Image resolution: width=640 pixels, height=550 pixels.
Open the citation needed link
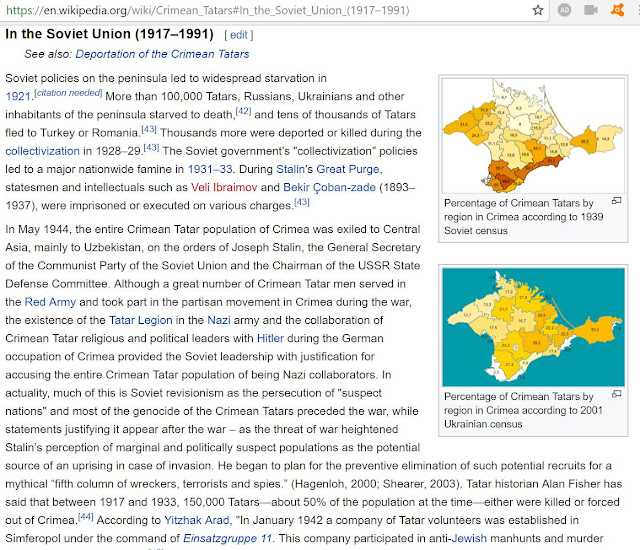click(68, 93)
